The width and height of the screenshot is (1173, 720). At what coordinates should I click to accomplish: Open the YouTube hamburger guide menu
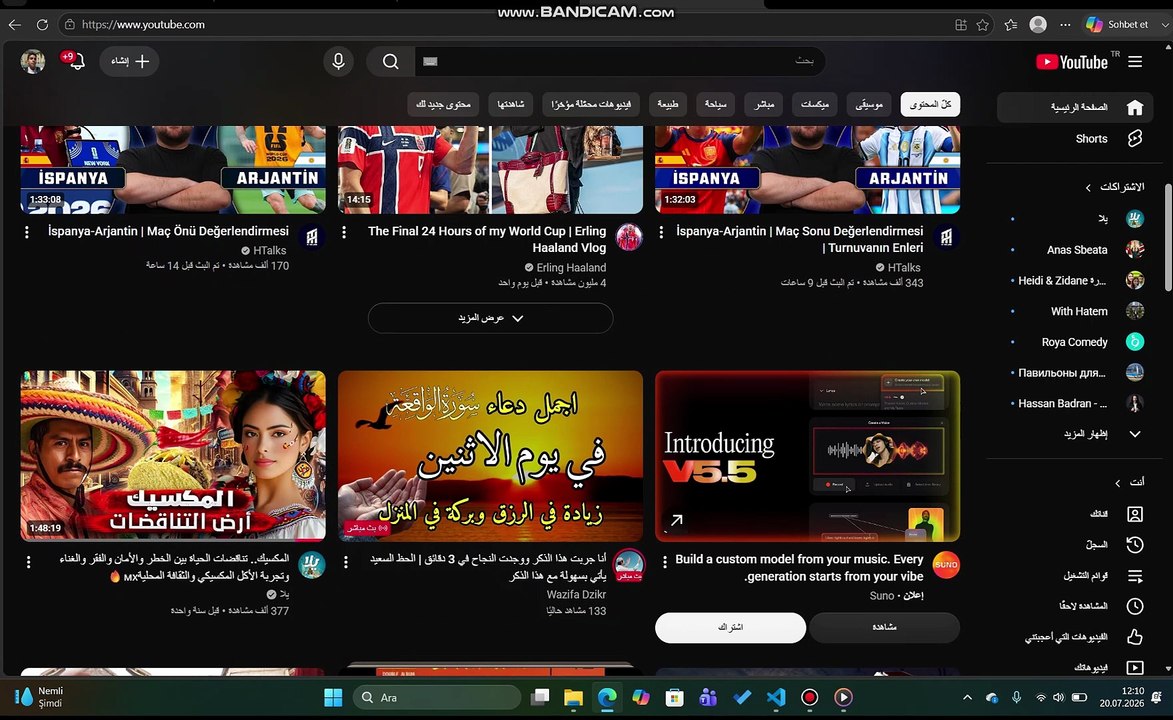[1135, 62]
